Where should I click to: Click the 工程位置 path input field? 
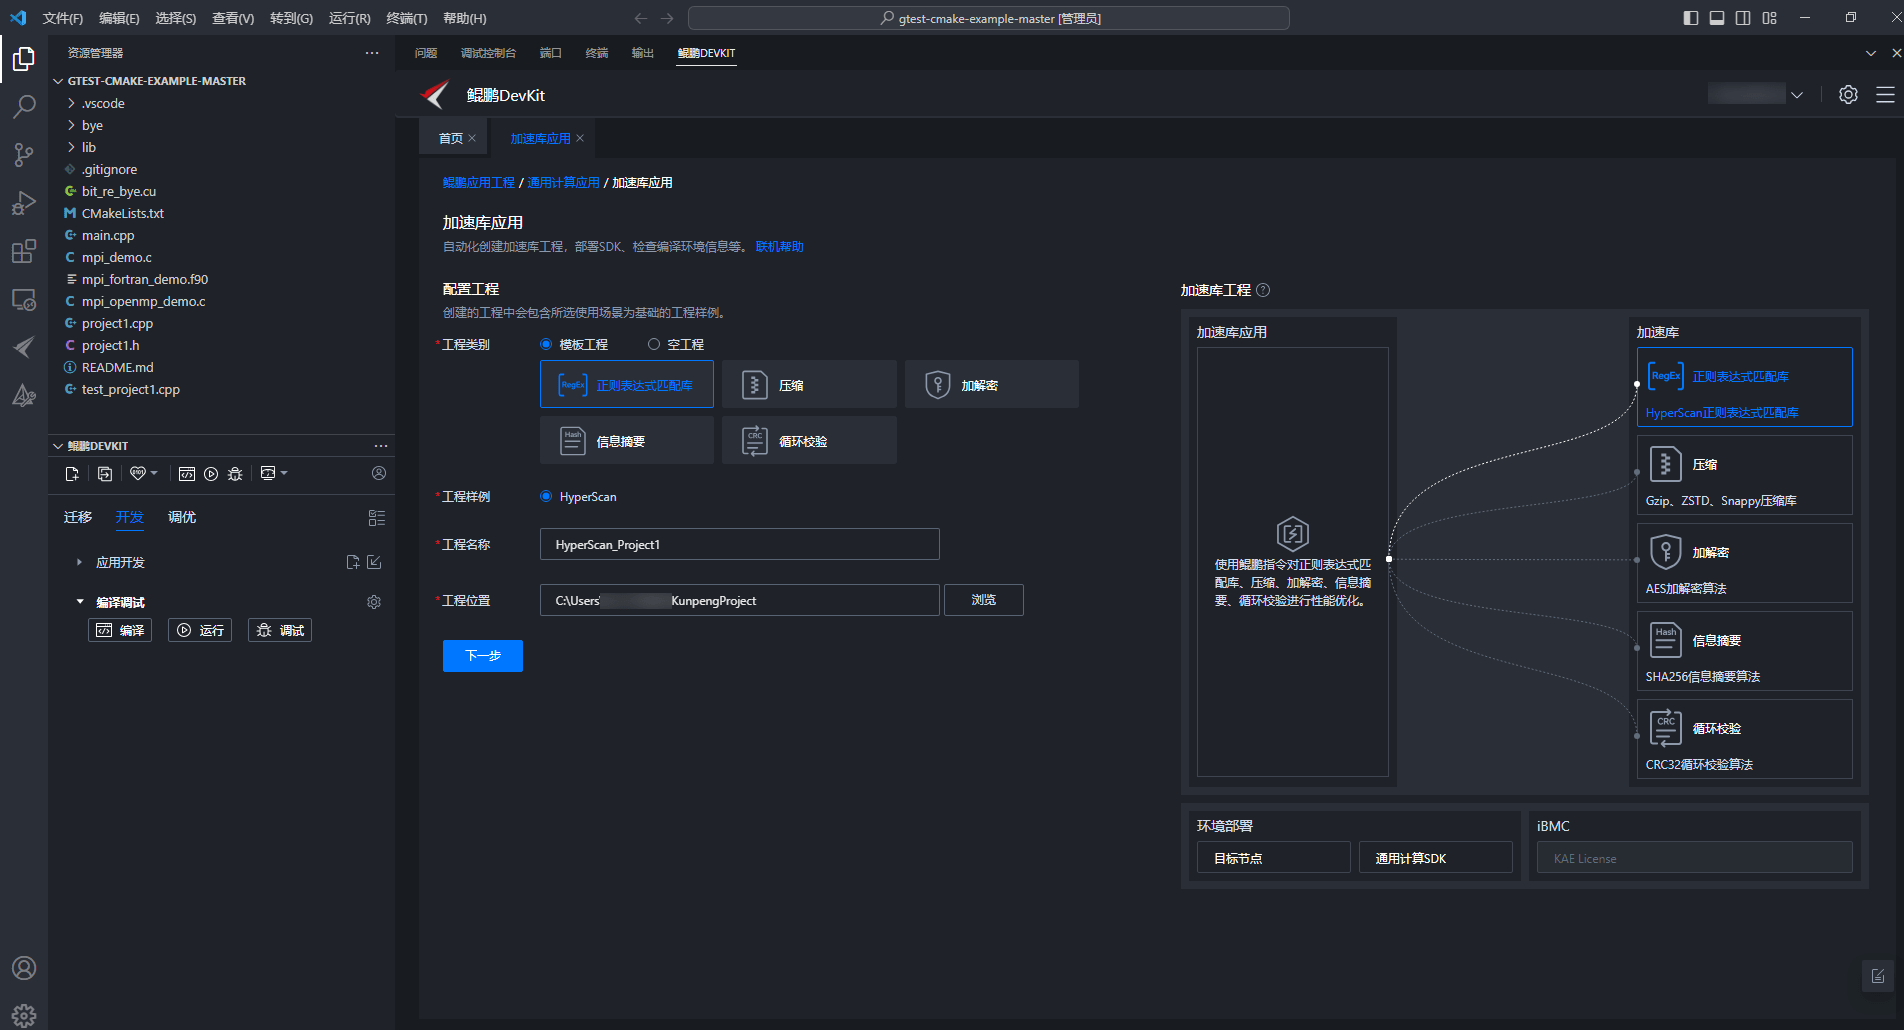pyautogui.click(x=740, y=600)
